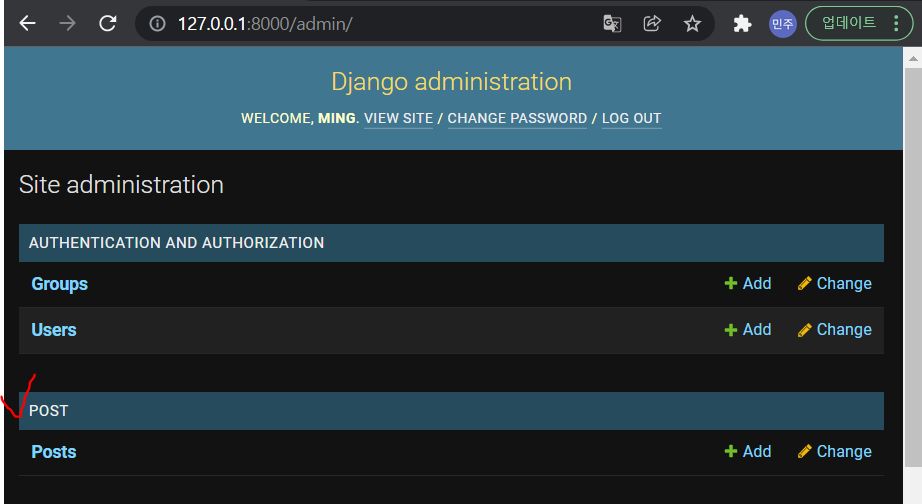Change existing Posts
This screenshot has width=922, height=504.
coord(834,451)
